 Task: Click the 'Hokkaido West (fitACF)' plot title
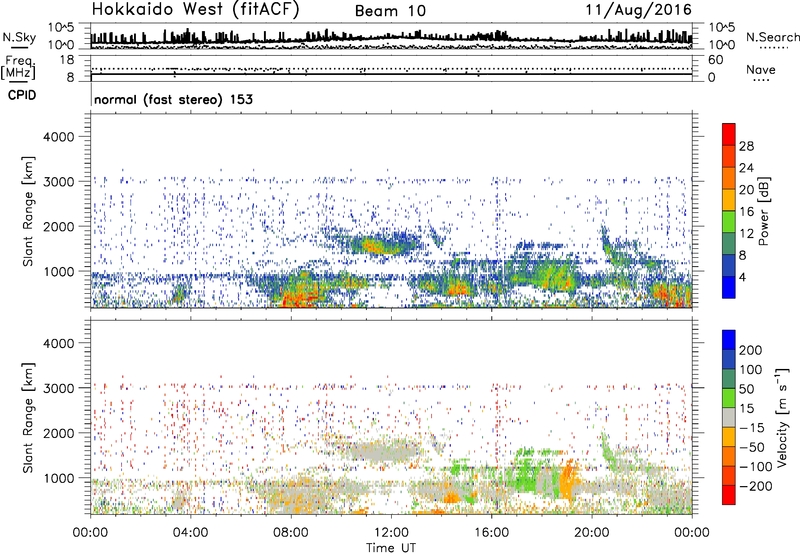tap(195, 9)
